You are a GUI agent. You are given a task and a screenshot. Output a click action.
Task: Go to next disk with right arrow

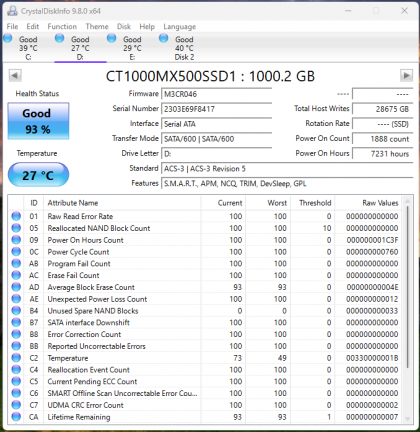pyautogui.click(x=406, y=75)
